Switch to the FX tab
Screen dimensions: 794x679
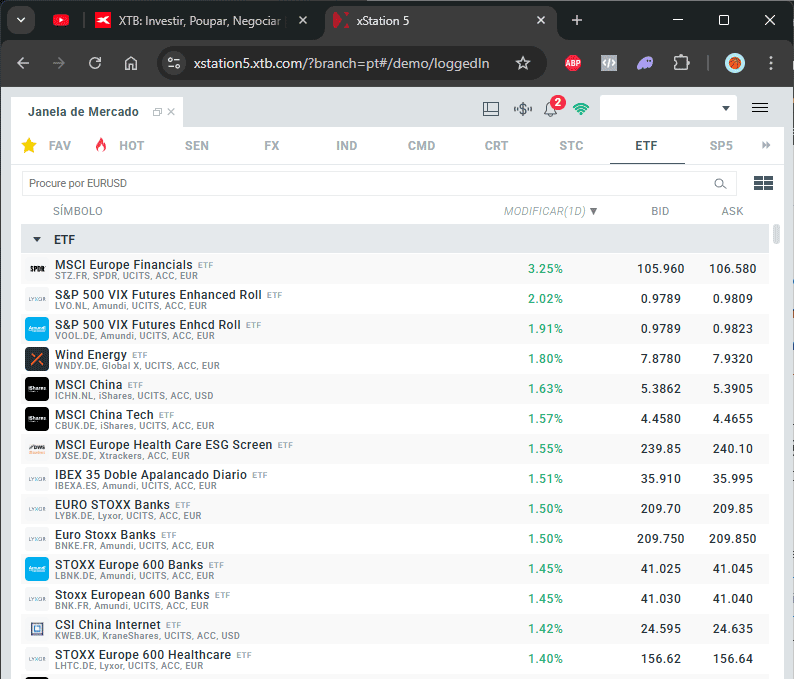(271, 146)
